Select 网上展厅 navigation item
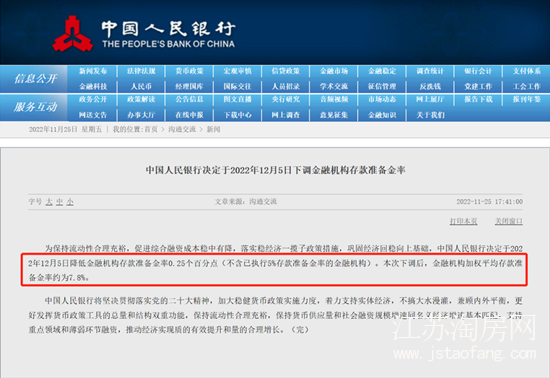This screenshot has height=378, width=550. 430,100
